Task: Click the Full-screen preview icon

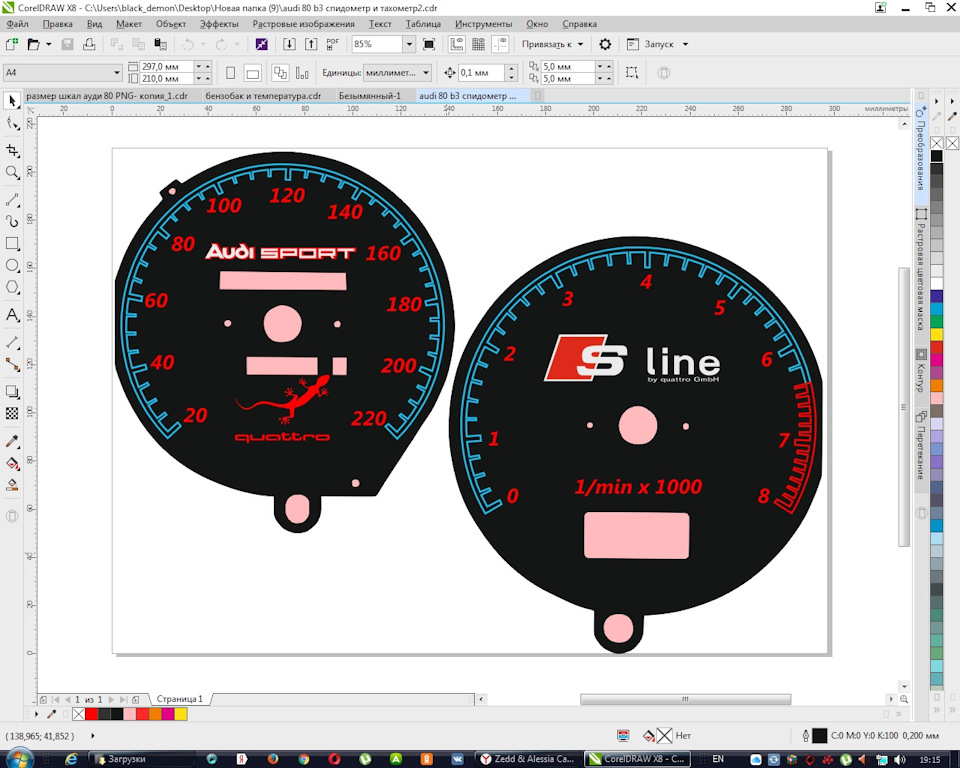Action: pyautogui.click(x=429, y=44)
